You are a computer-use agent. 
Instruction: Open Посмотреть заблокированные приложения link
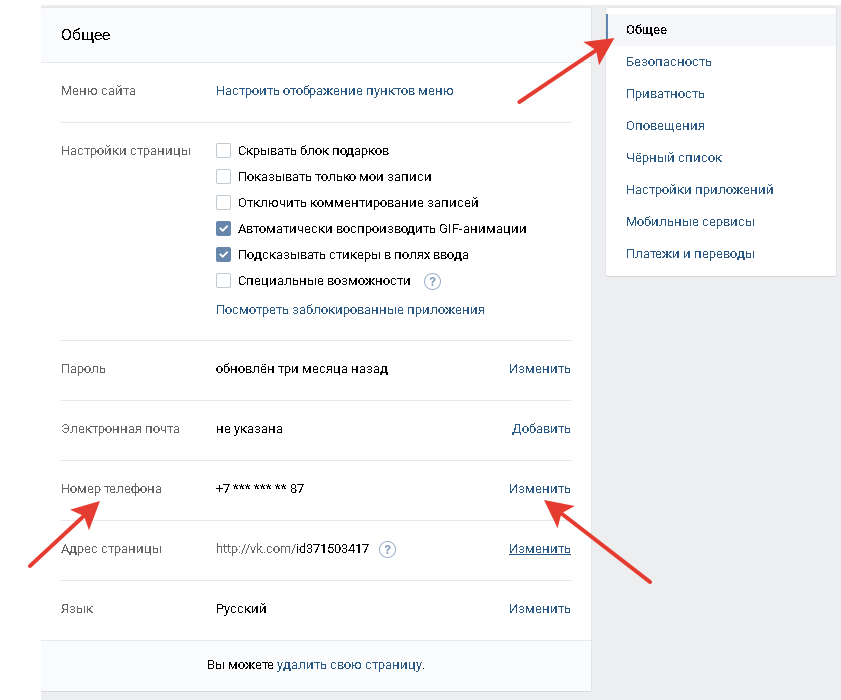(350, 310)
